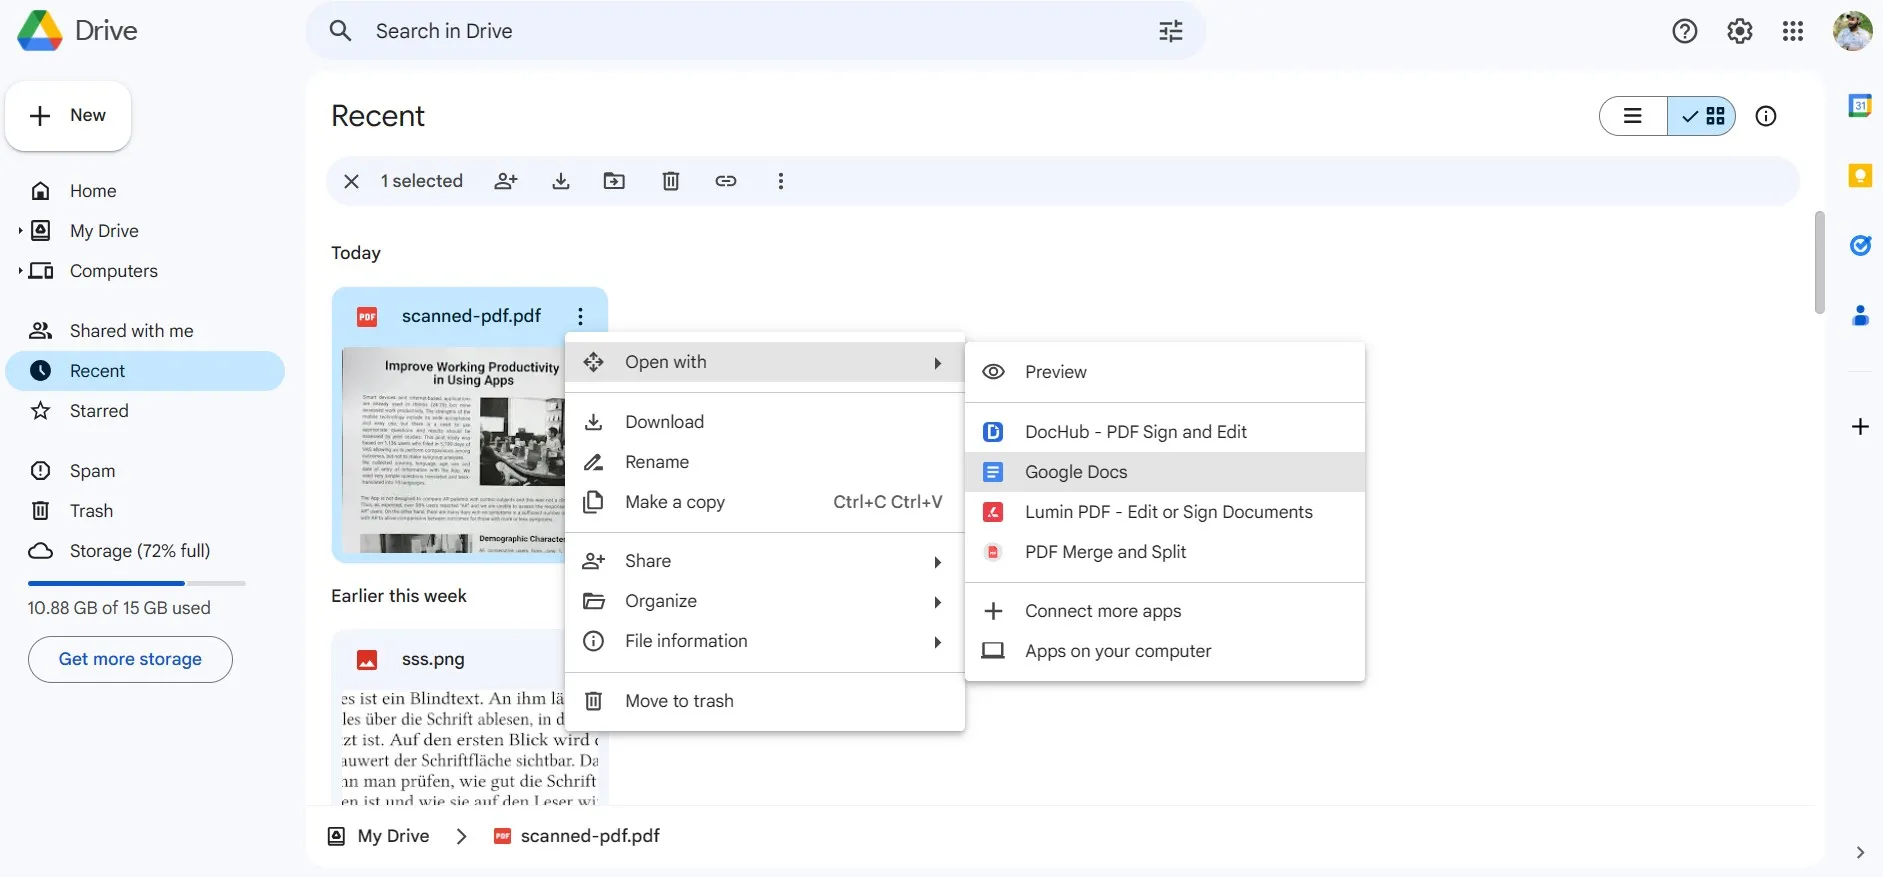Click Download in the context menu
This screenshot has width=1883, height=877.
click(x=764, y=422)
